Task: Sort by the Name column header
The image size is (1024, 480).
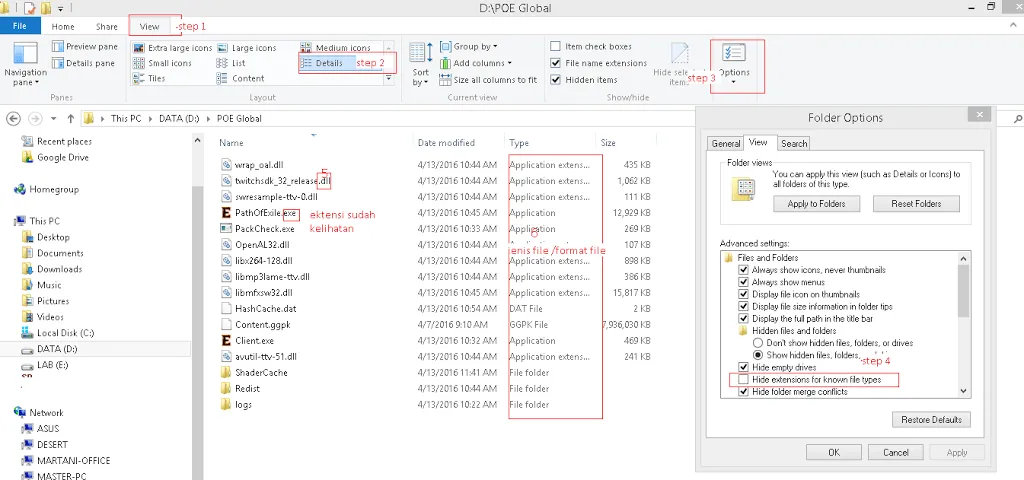Action: point(231,143)
